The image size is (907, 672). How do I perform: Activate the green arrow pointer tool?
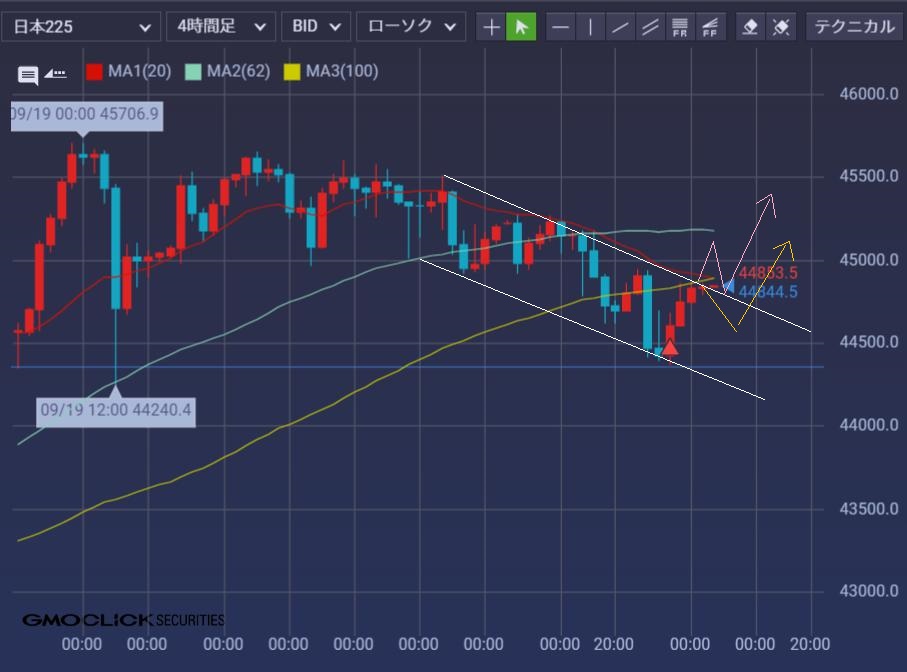pos(521,27)
